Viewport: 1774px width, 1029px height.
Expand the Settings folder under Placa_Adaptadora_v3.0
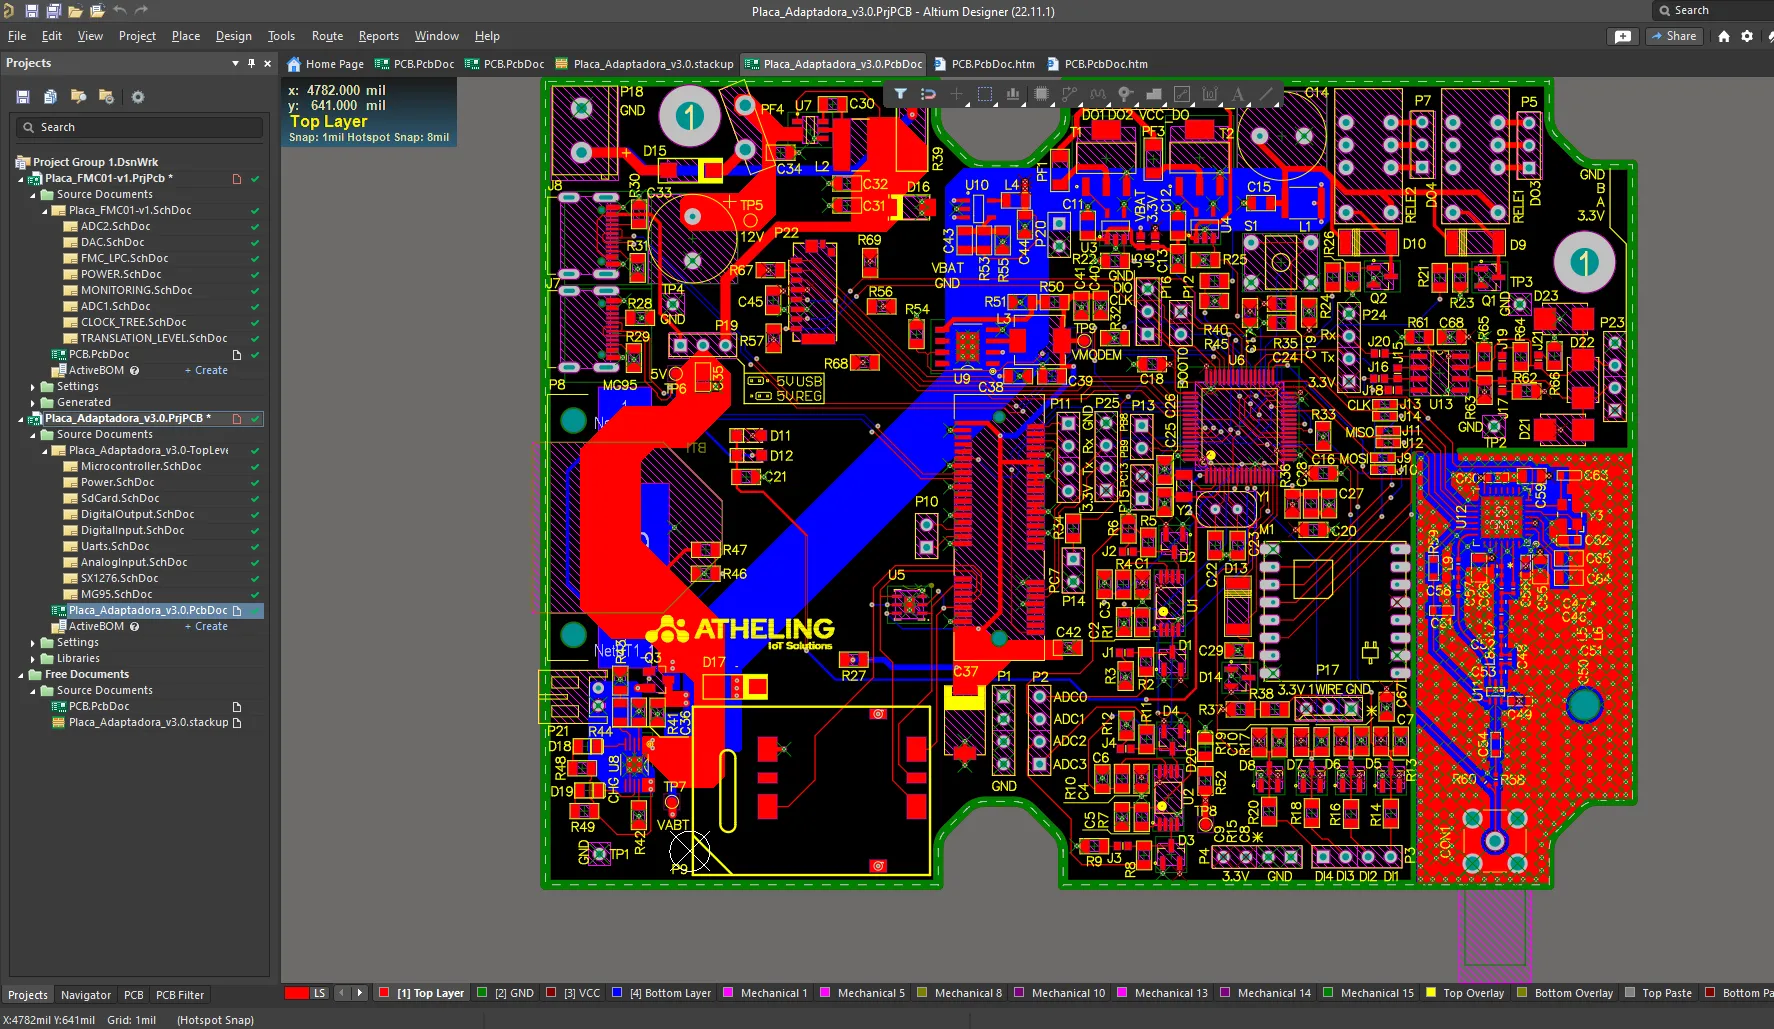30,642
